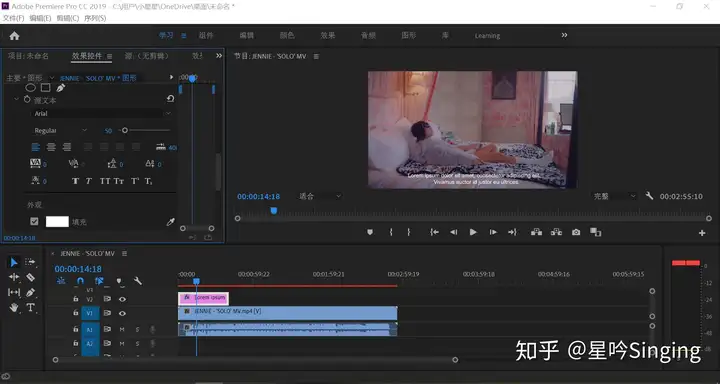Select the Ripple Edit tool
The image size is (720, 384).
[14, 277]
